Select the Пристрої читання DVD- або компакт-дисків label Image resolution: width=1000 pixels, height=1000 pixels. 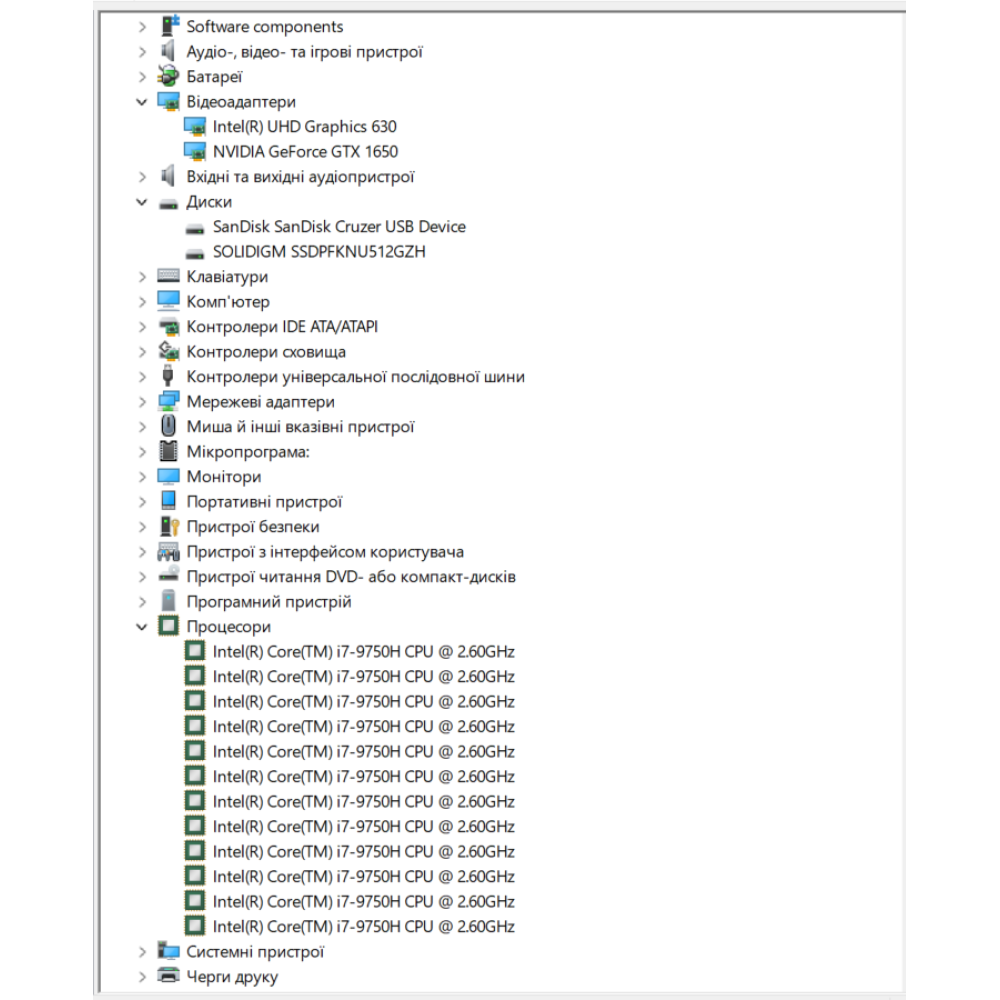[351, 577]
